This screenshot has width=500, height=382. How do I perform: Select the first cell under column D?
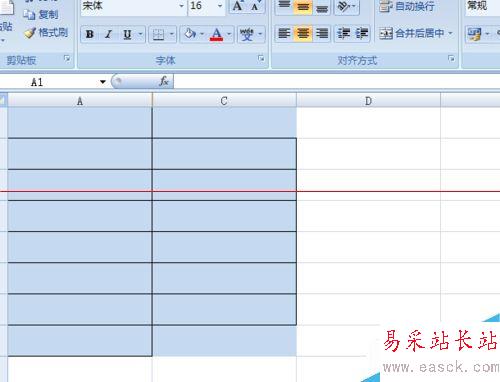368,123
